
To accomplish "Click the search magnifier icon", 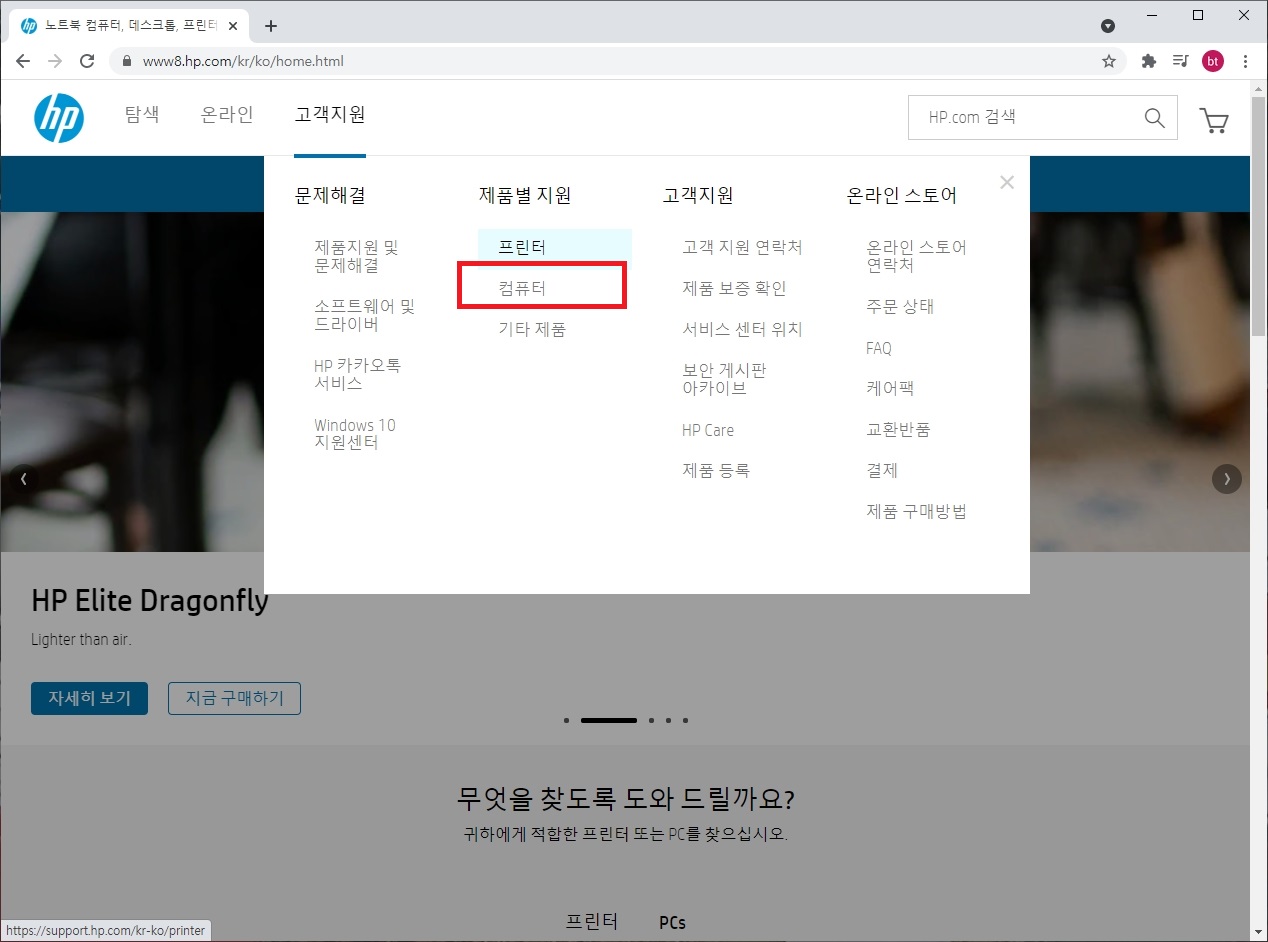I will point(1154,118).
